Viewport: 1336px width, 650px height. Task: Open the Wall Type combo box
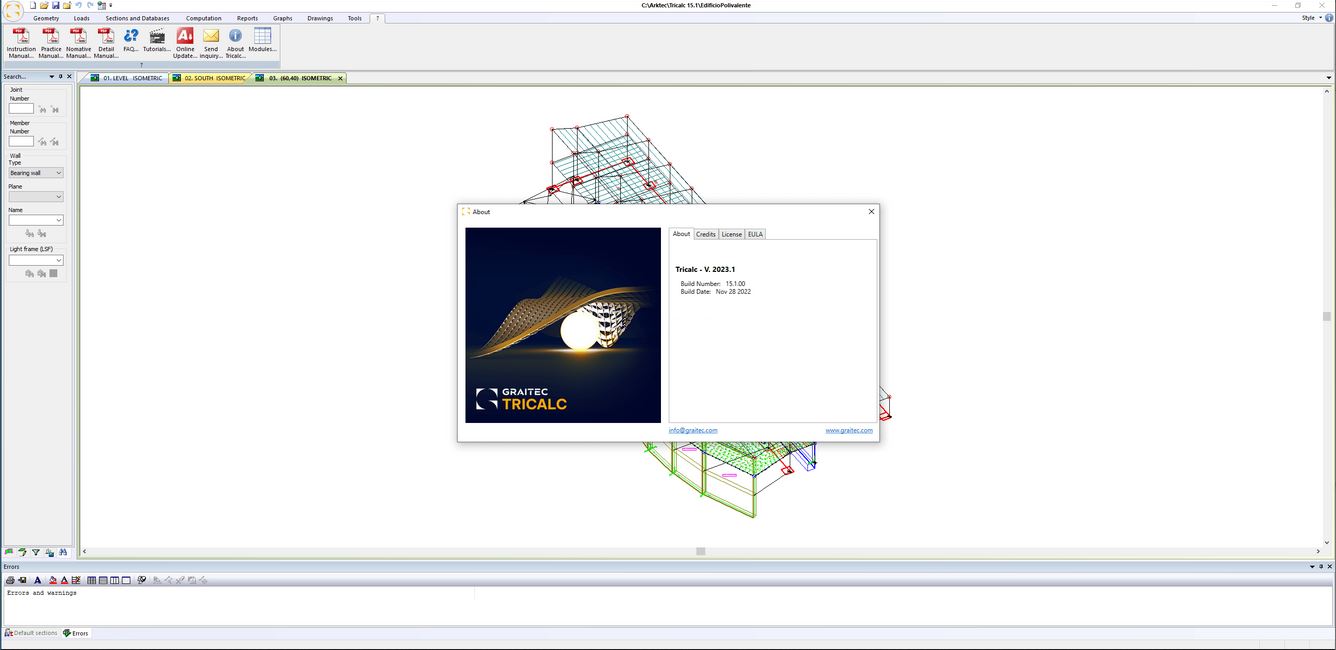click(35, 172)
